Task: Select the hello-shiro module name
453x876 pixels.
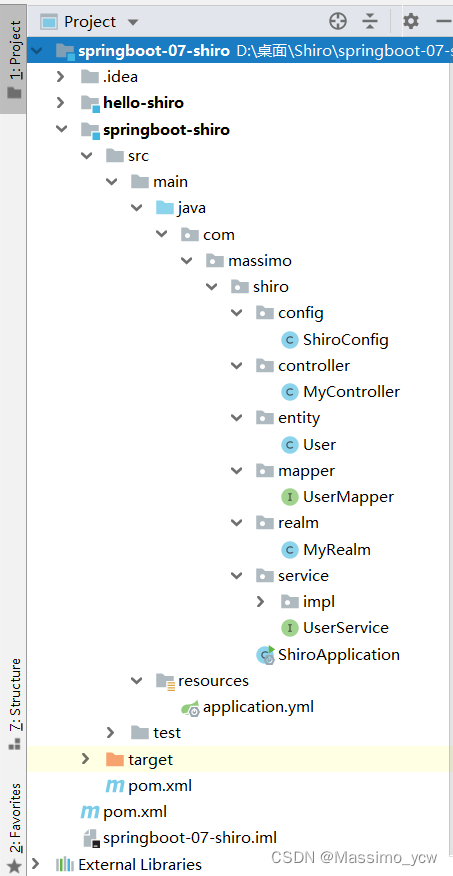Action: tap(144, 103)
